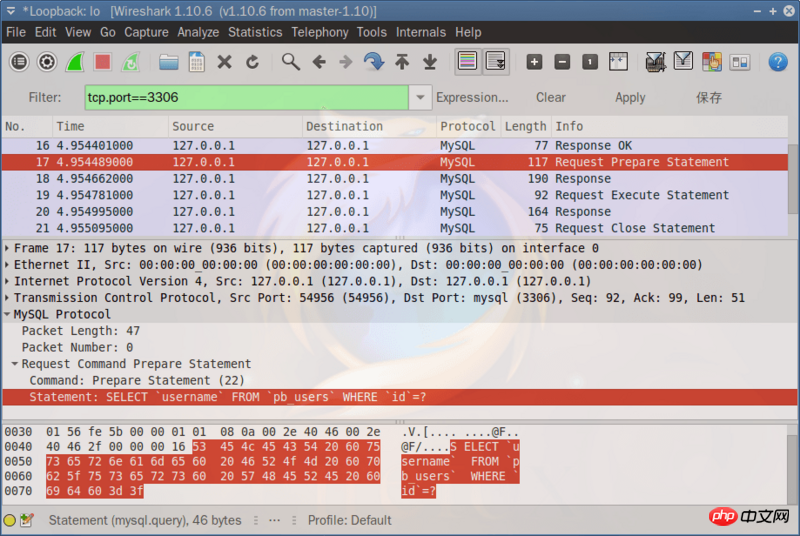This screenshot has height=536, width=800.
Task: Expand the Frame 17 tree node
Action: coord(7,248)
